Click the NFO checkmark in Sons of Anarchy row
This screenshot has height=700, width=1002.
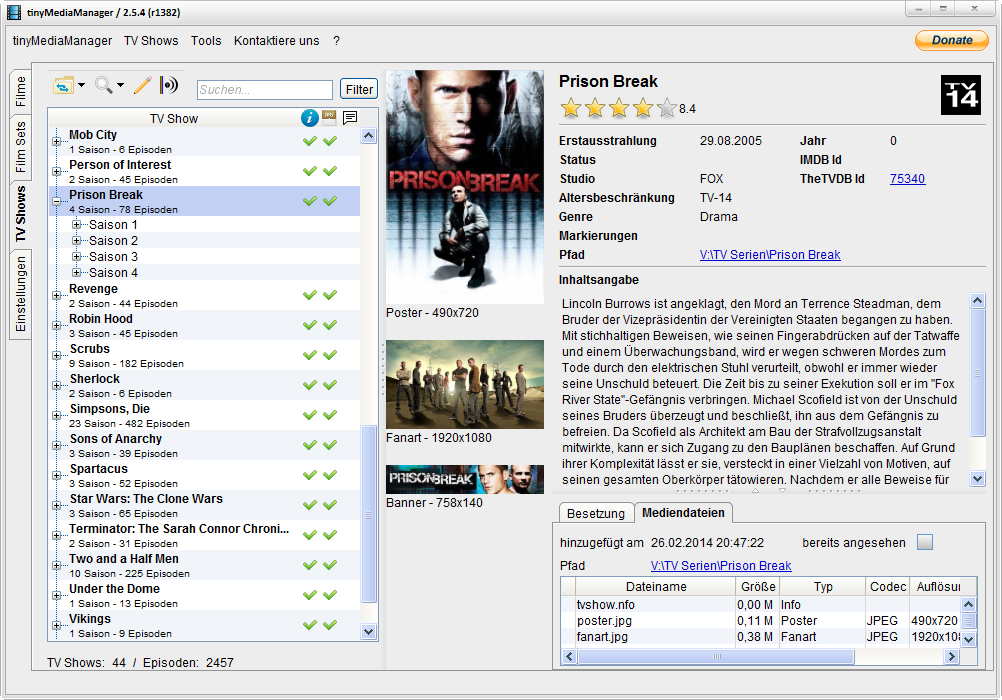point(310,446)
